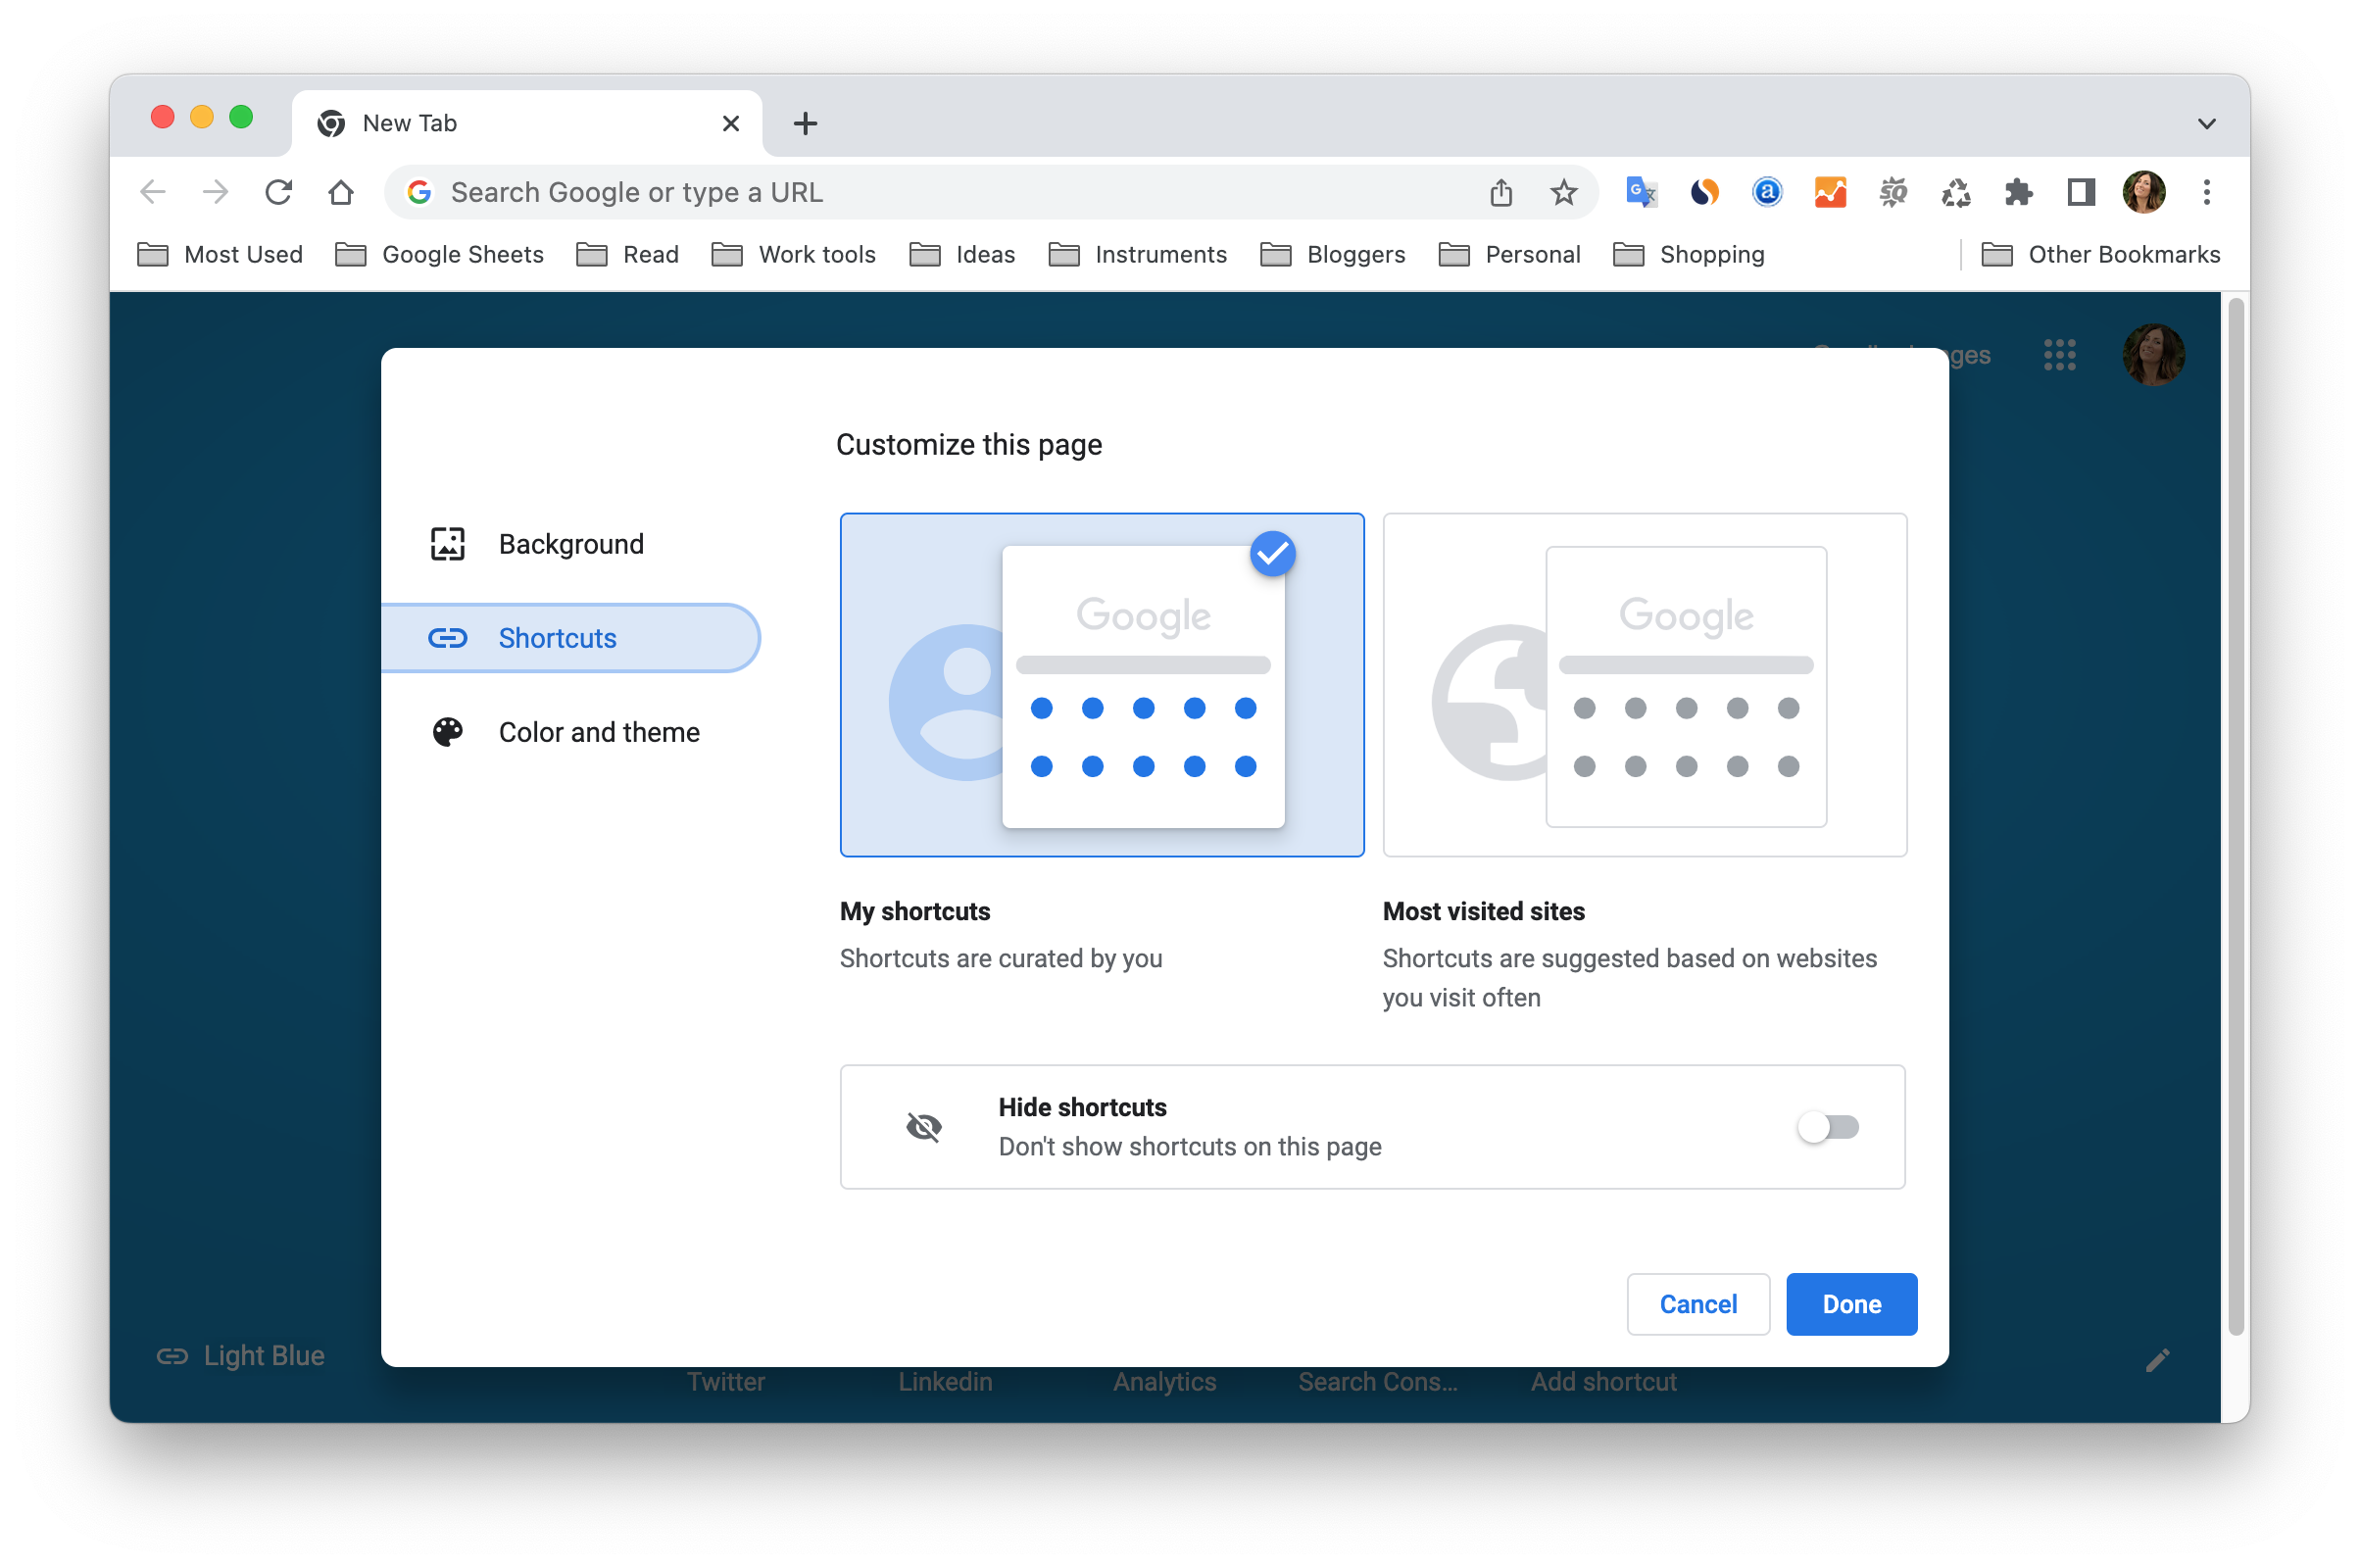This screenshot has height=1568, width=2360.
Task: Open the Google apps grid icon
Action: click(x=2060, y=355)
